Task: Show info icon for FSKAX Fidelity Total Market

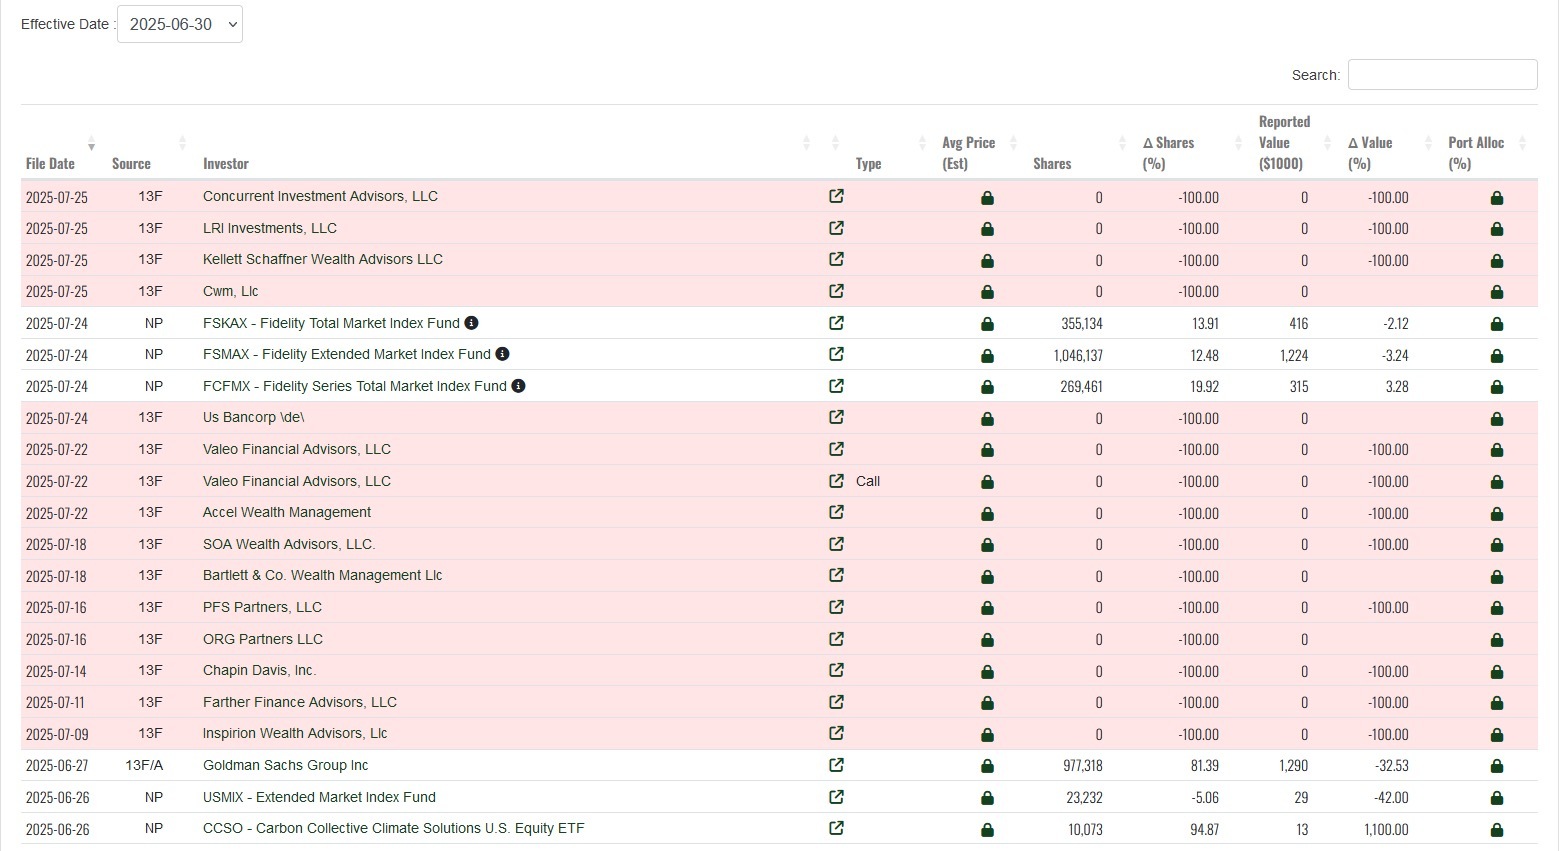Action: click(x=471, y=323)
